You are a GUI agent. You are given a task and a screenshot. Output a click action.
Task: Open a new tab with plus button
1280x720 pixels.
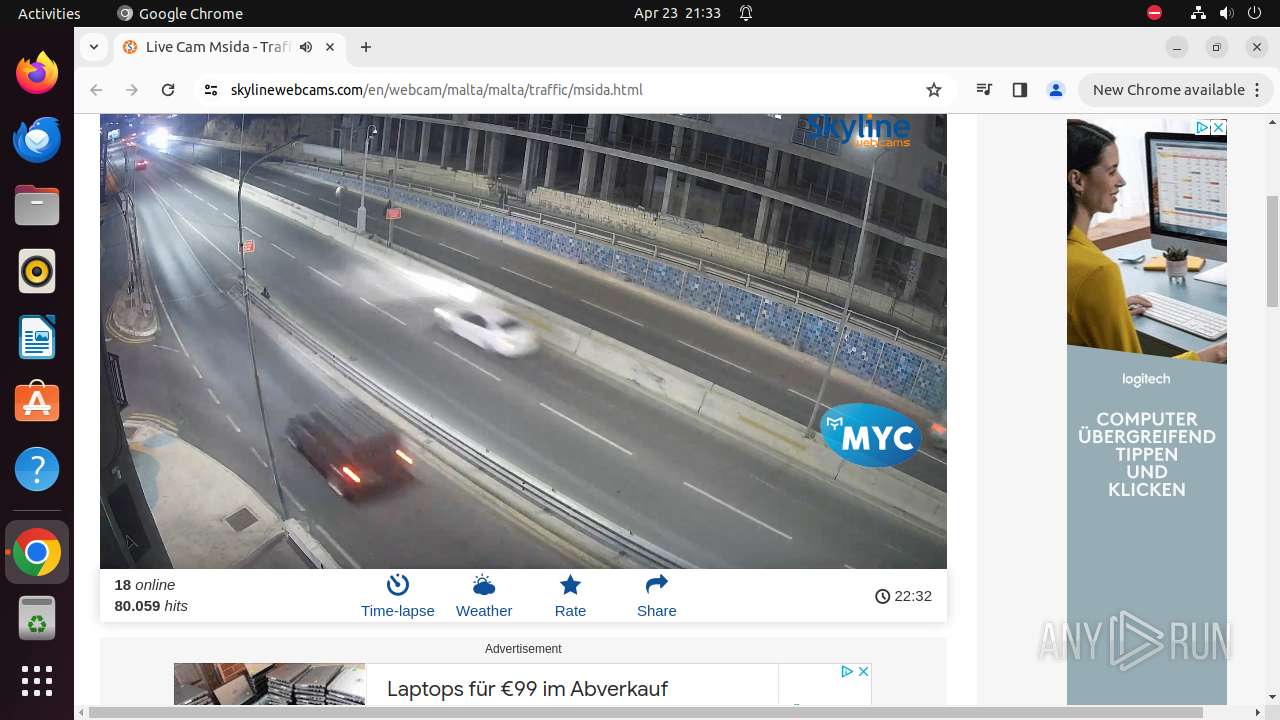point(366,47)
